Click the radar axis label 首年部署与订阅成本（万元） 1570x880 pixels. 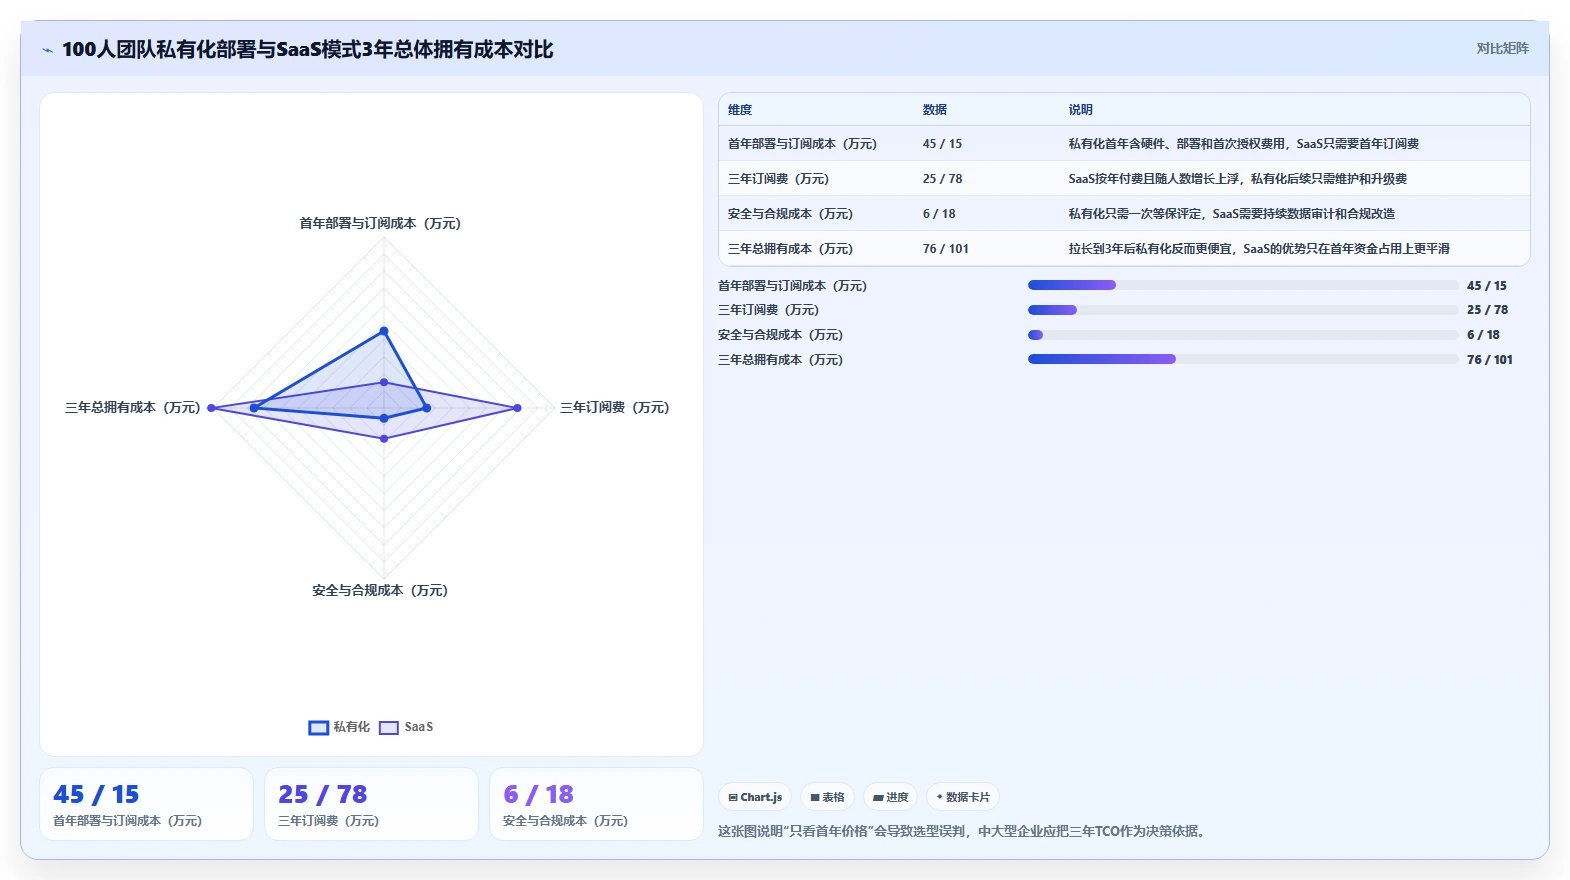pos(380,223)
